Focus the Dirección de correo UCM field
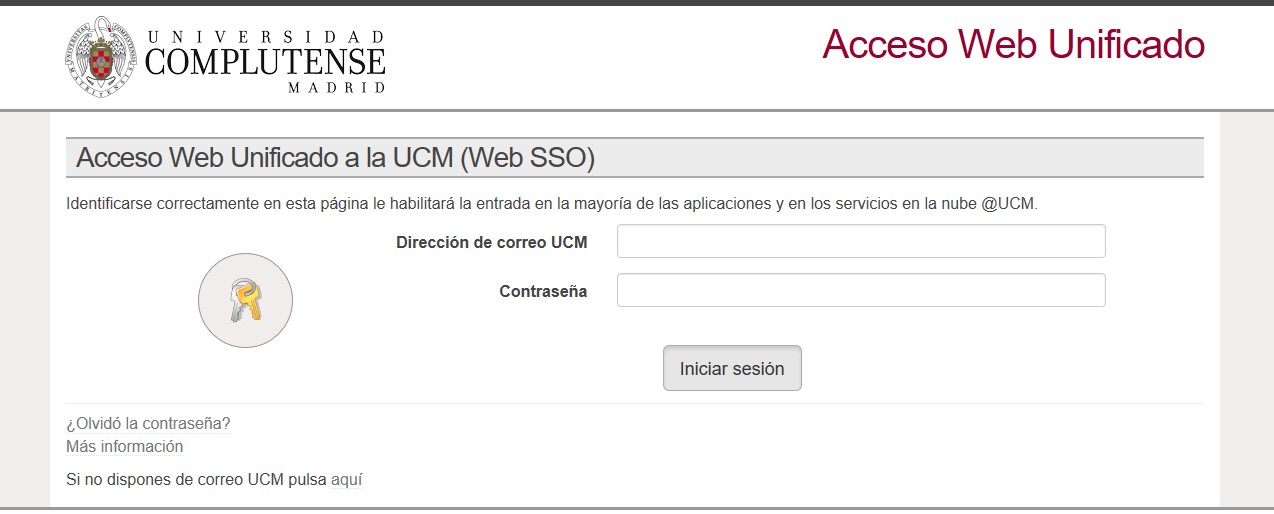Screen dimensions: 1274x514 tap(861, 241)
